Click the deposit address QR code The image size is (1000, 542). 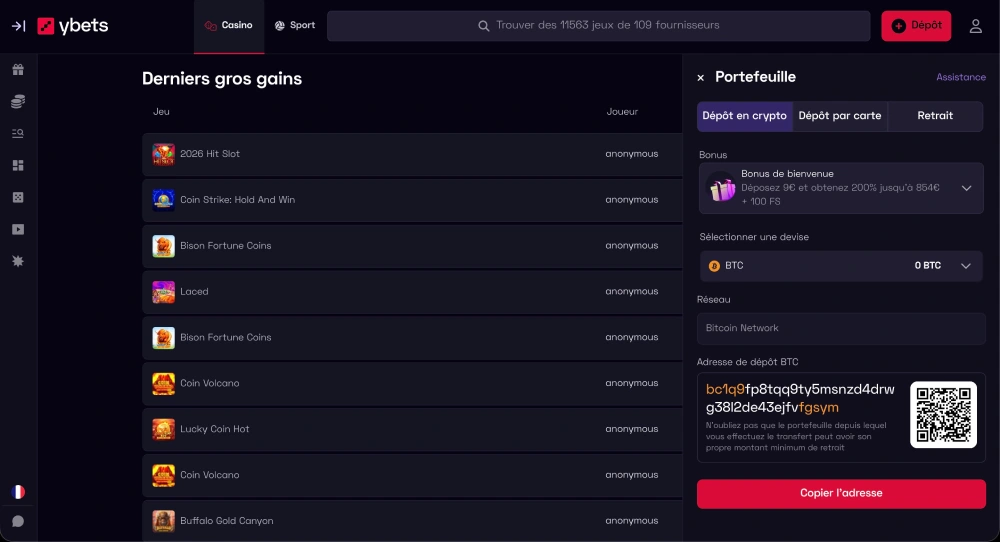[x=943, y=414]
